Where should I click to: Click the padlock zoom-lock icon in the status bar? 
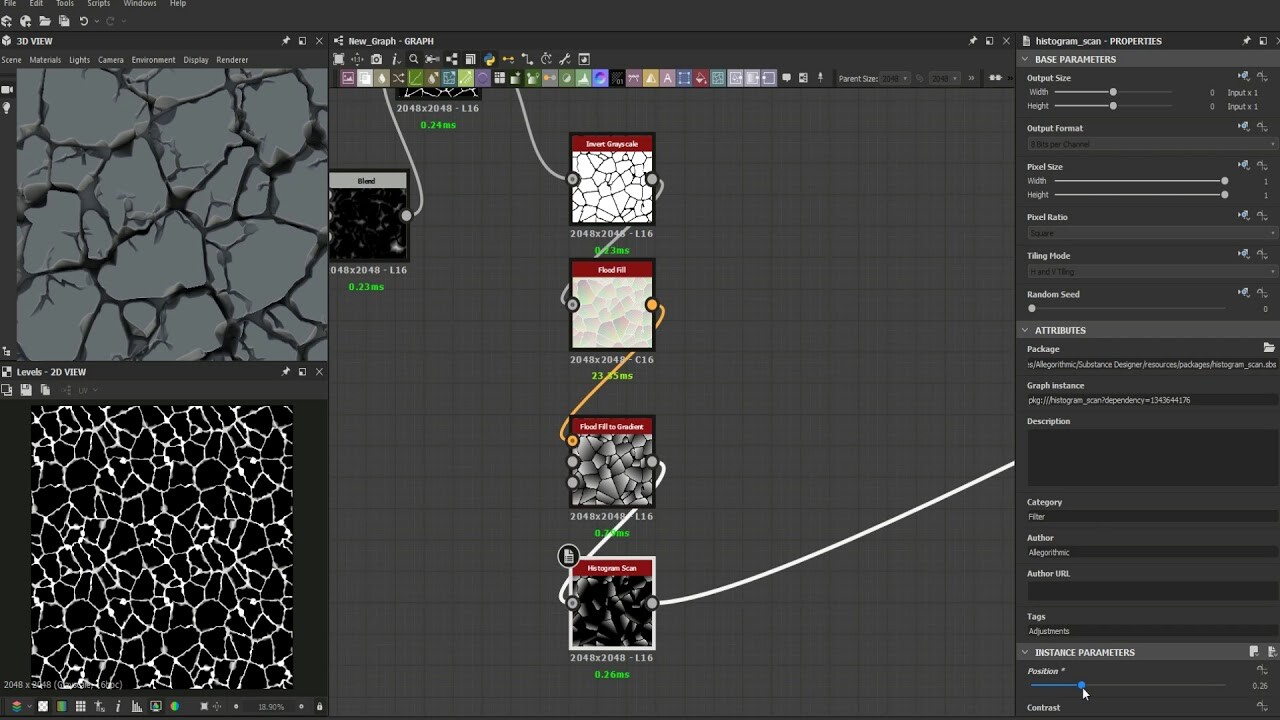[320, 706]
